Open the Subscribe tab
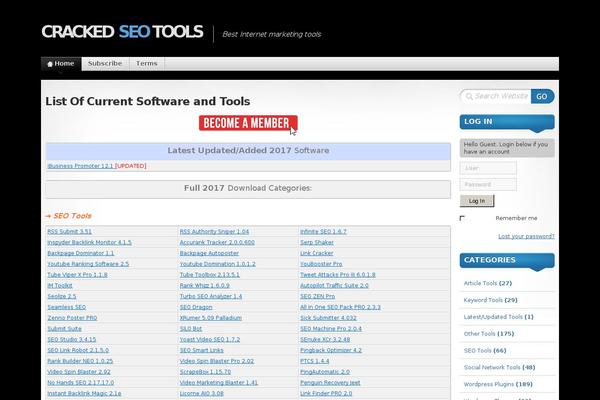 [105, 64]
